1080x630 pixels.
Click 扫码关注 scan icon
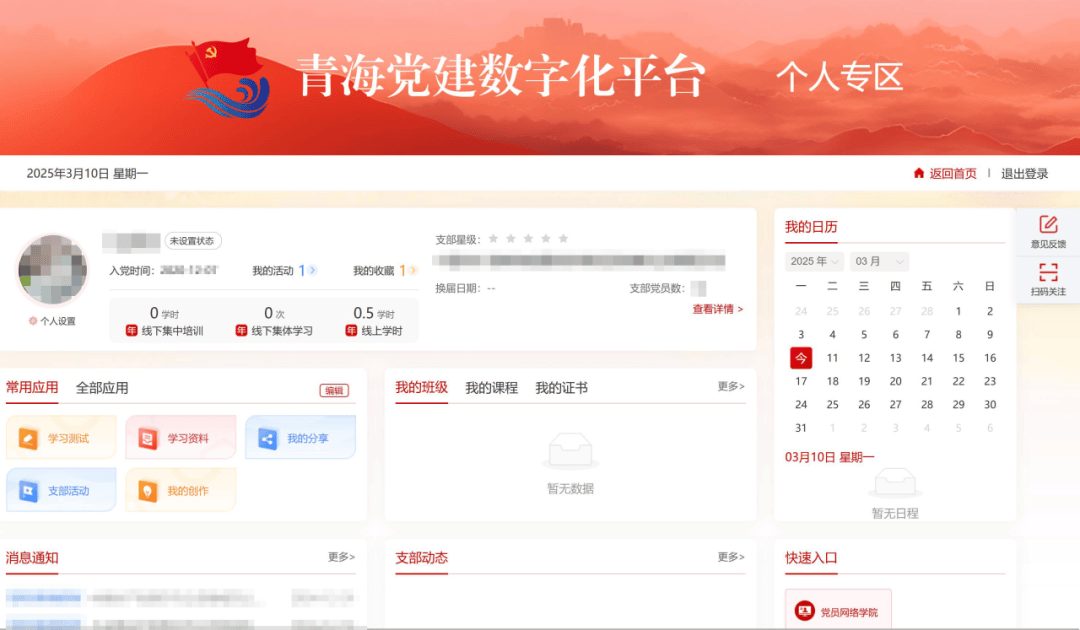tap(1048, 273)
